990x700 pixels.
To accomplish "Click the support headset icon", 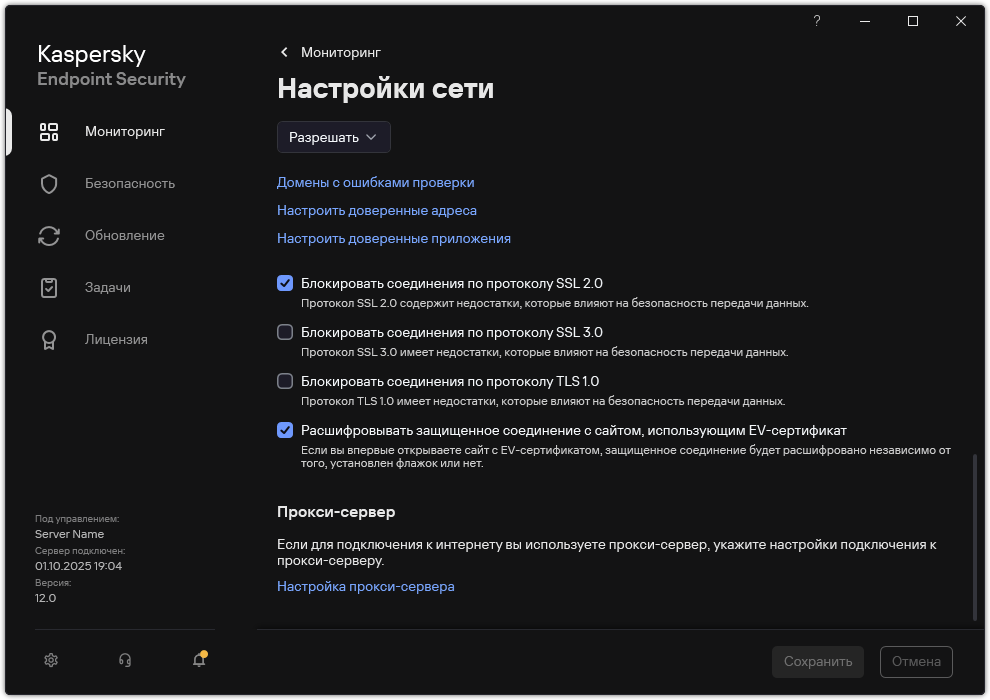I will coord(124,660).
